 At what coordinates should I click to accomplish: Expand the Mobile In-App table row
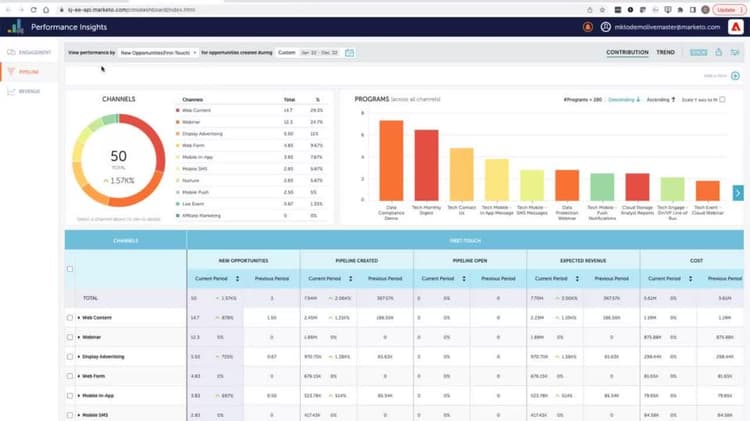coord(79,396)
